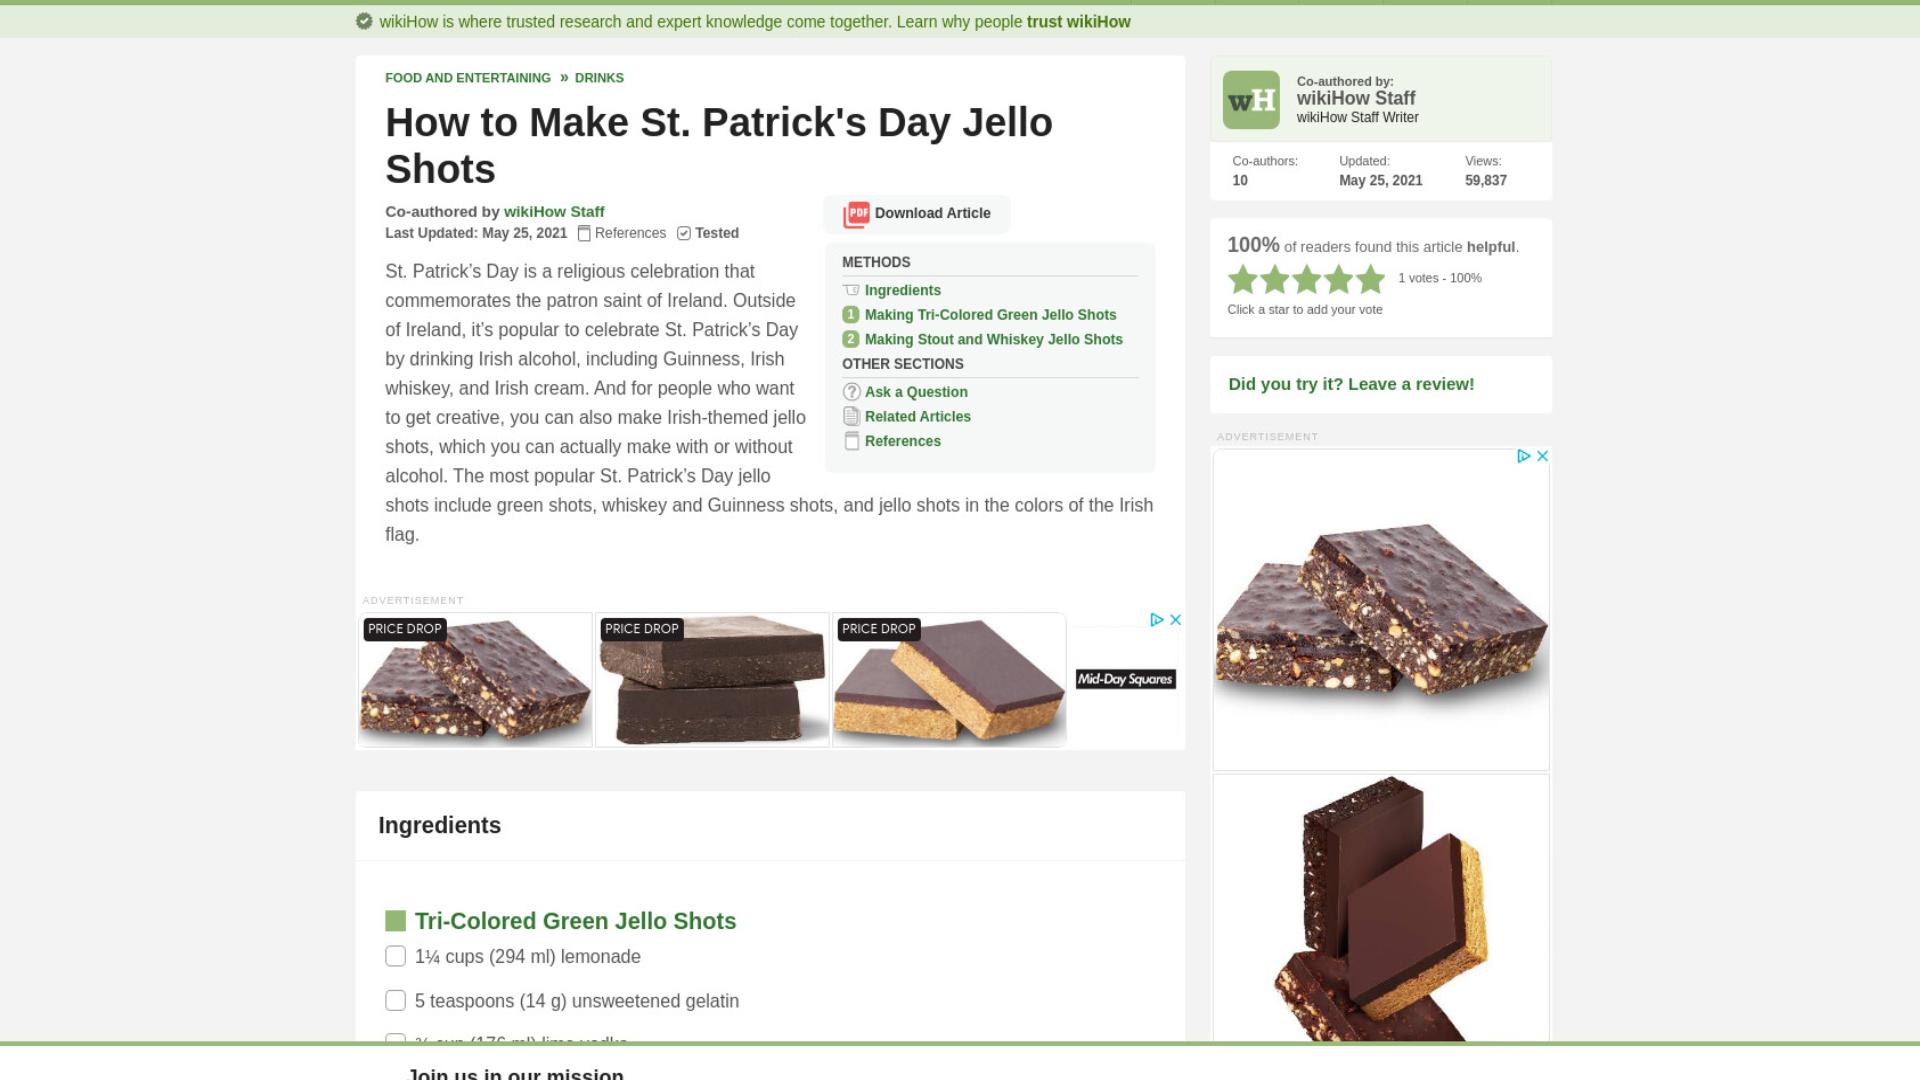
Task: Close the banner ad with the X icon
Action: click(x=1176, y=620)
